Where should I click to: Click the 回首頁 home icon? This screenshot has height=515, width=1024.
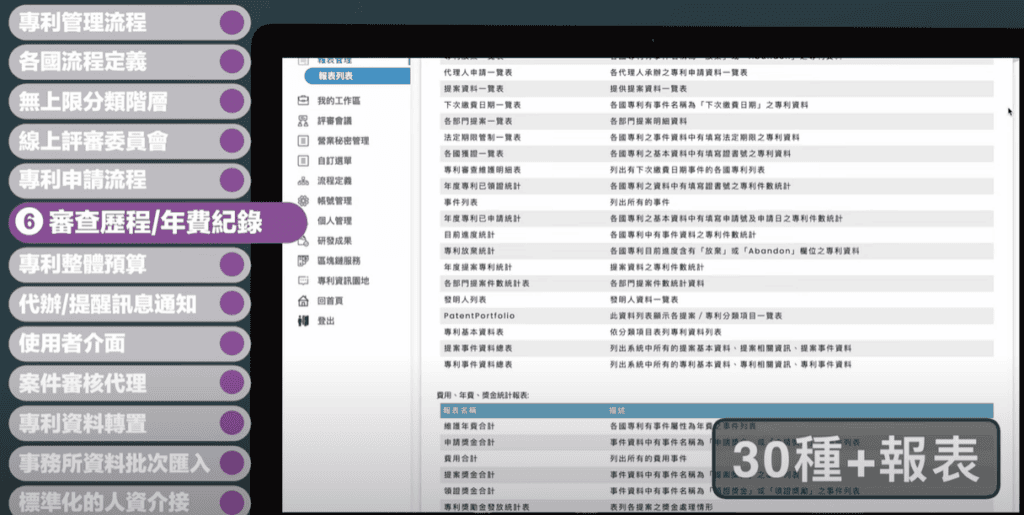click(x=303, y=300)
